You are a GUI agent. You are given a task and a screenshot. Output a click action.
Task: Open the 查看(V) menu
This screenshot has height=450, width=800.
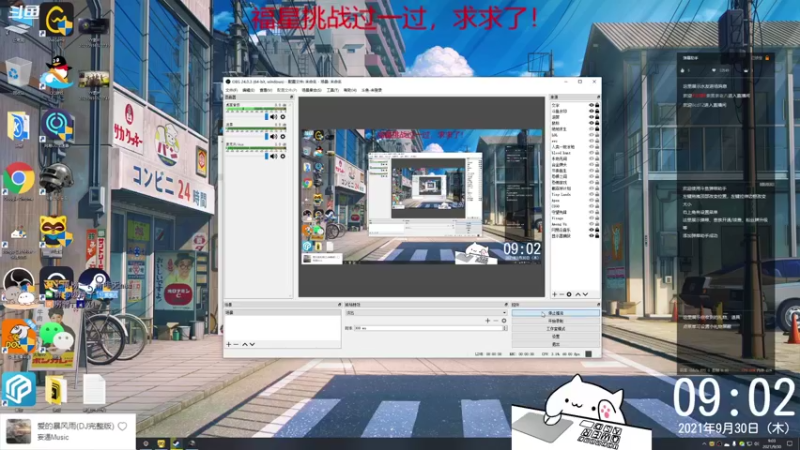(x=265, y=90)
